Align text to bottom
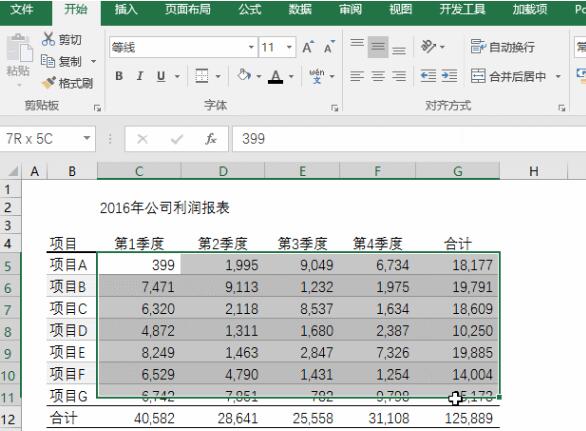The height and width of the screenshot is (431, 586). tap(399, 49)
